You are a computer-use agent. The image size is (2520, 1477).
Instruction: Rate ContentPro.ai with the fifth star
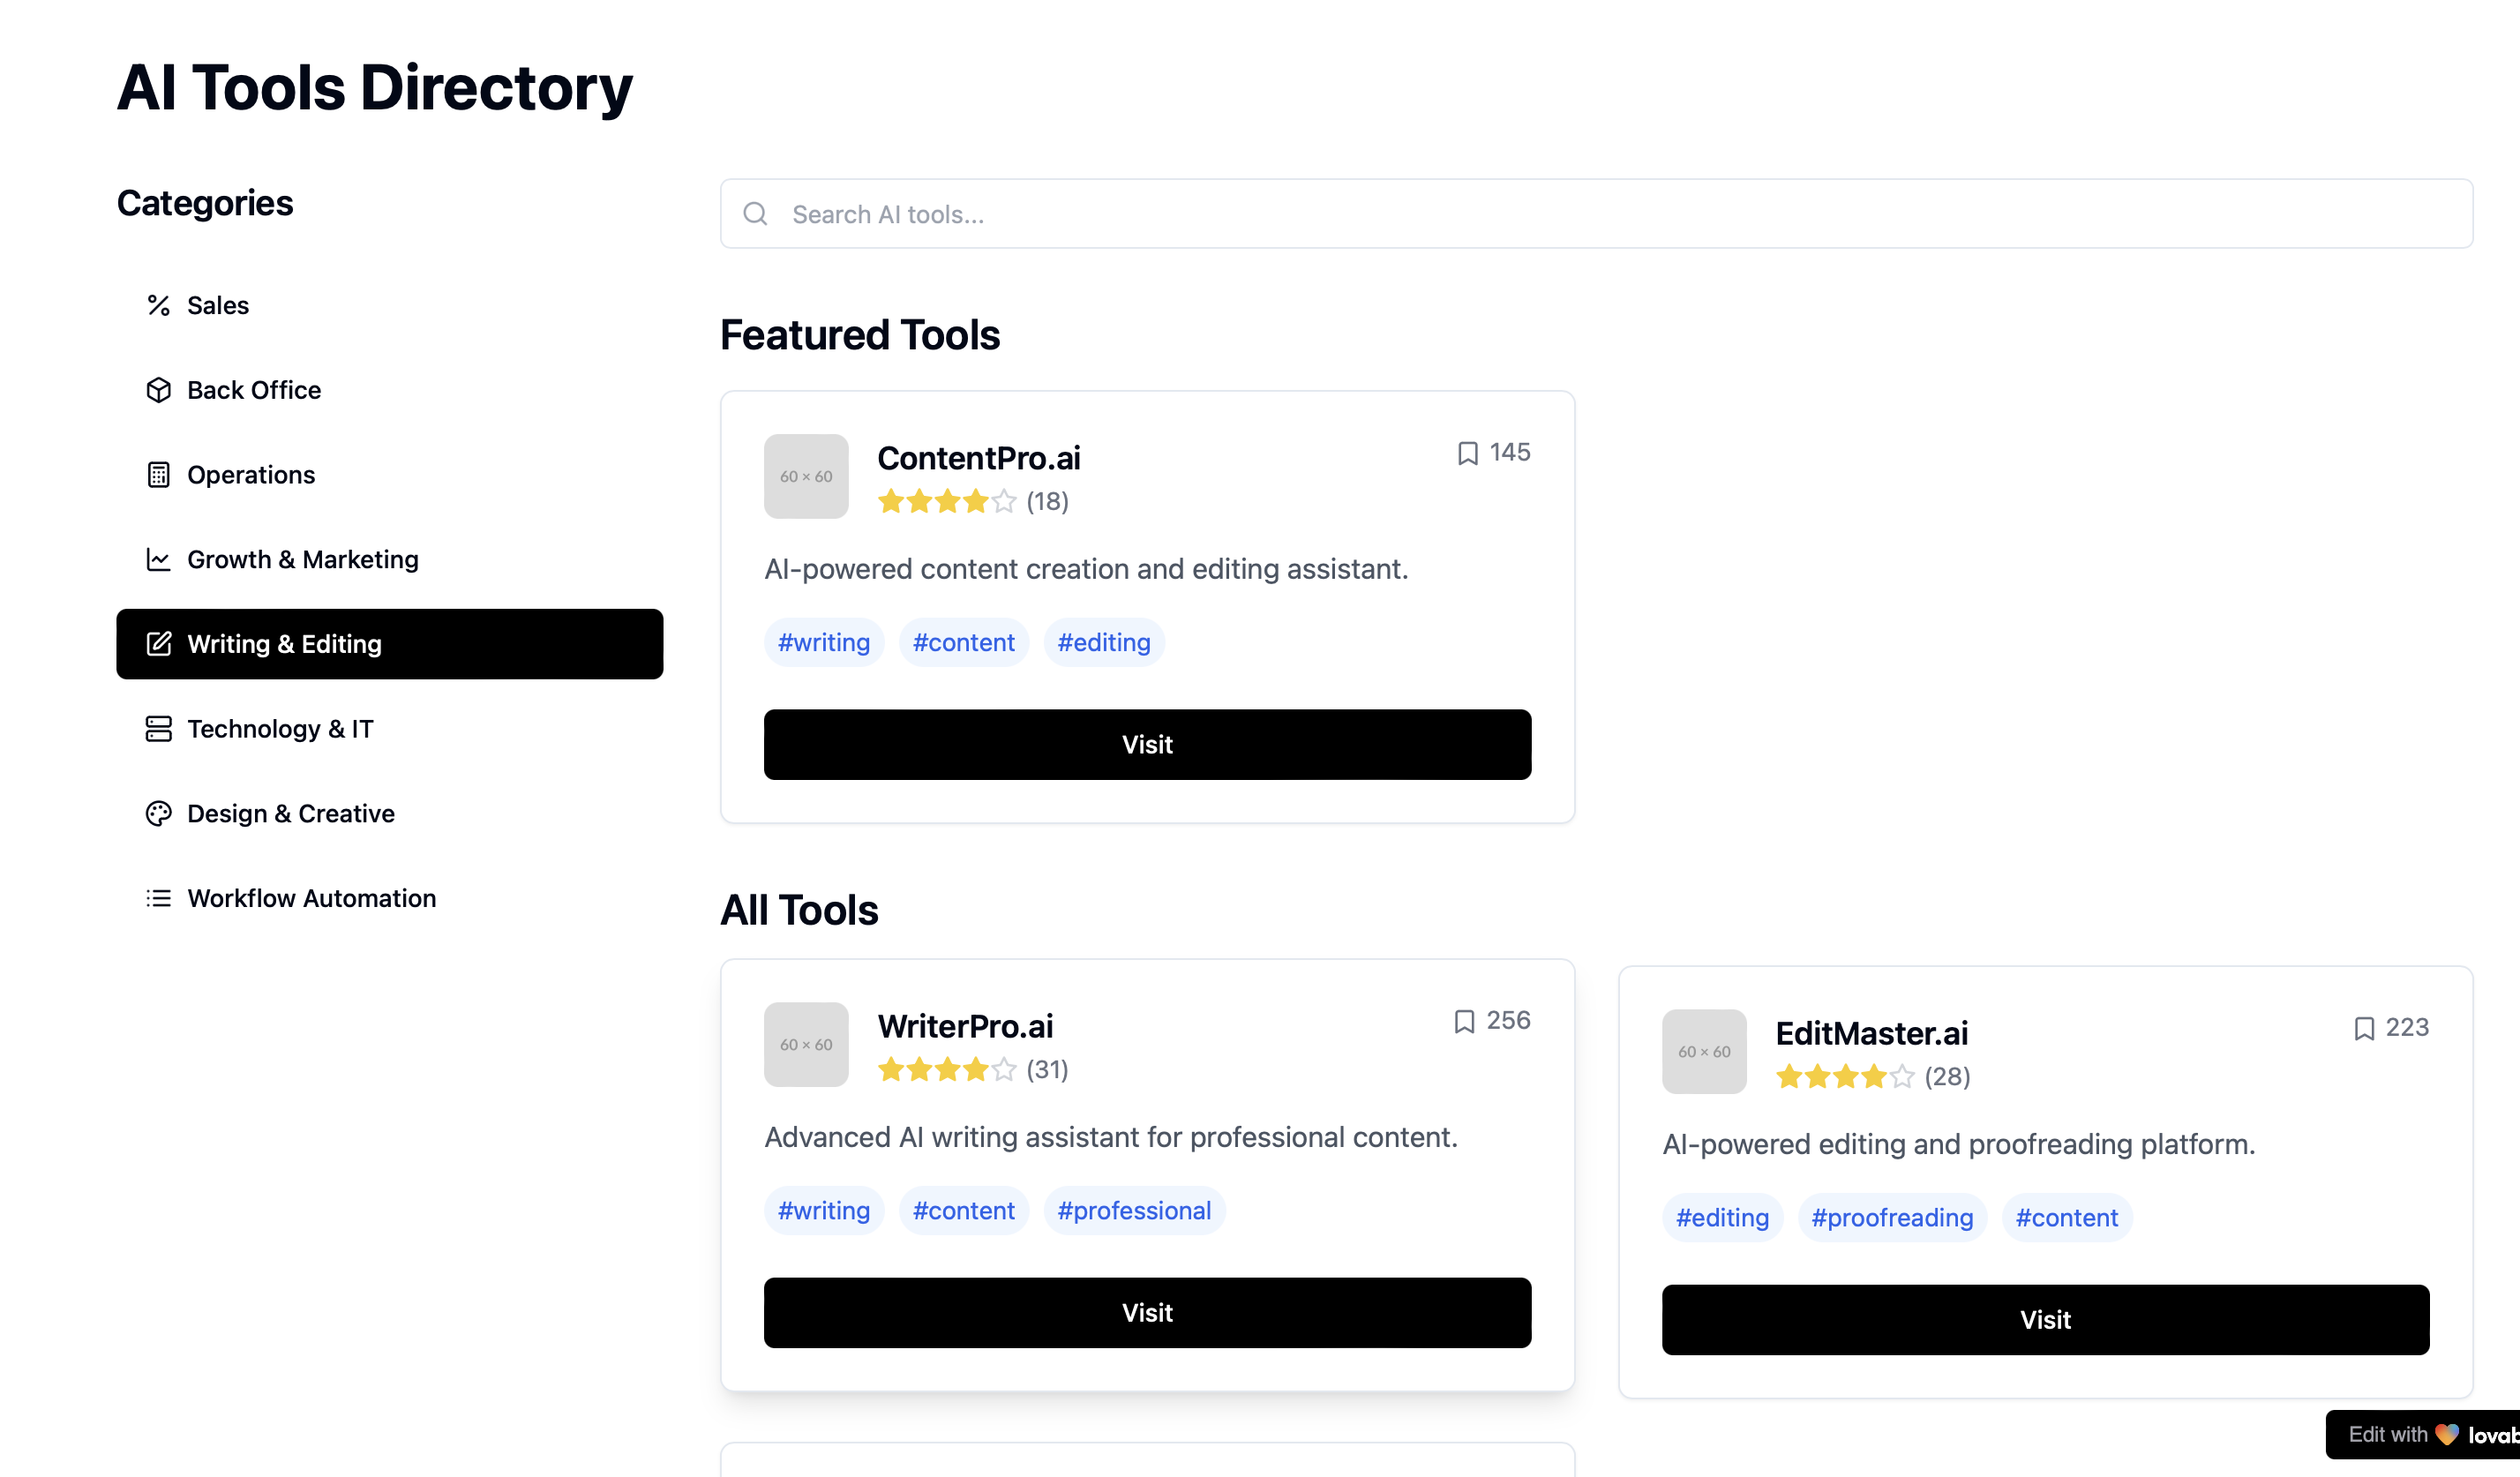coord(1004,501)
